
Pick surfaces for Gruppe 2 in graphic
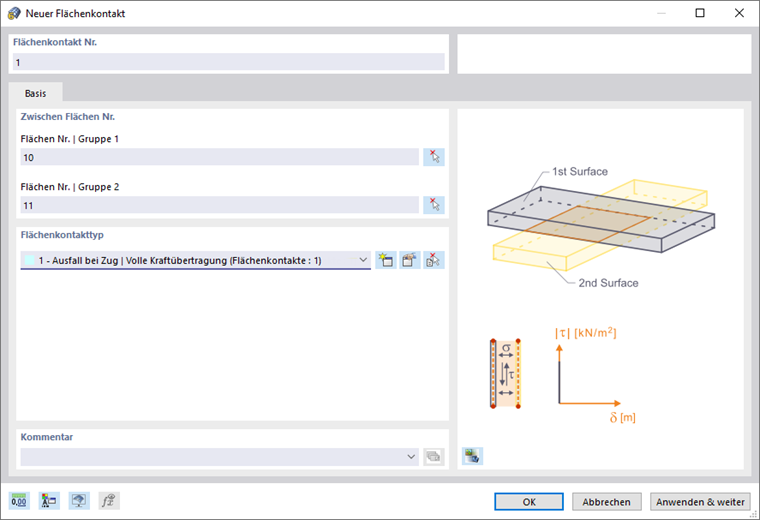click(x=434, y=205)
